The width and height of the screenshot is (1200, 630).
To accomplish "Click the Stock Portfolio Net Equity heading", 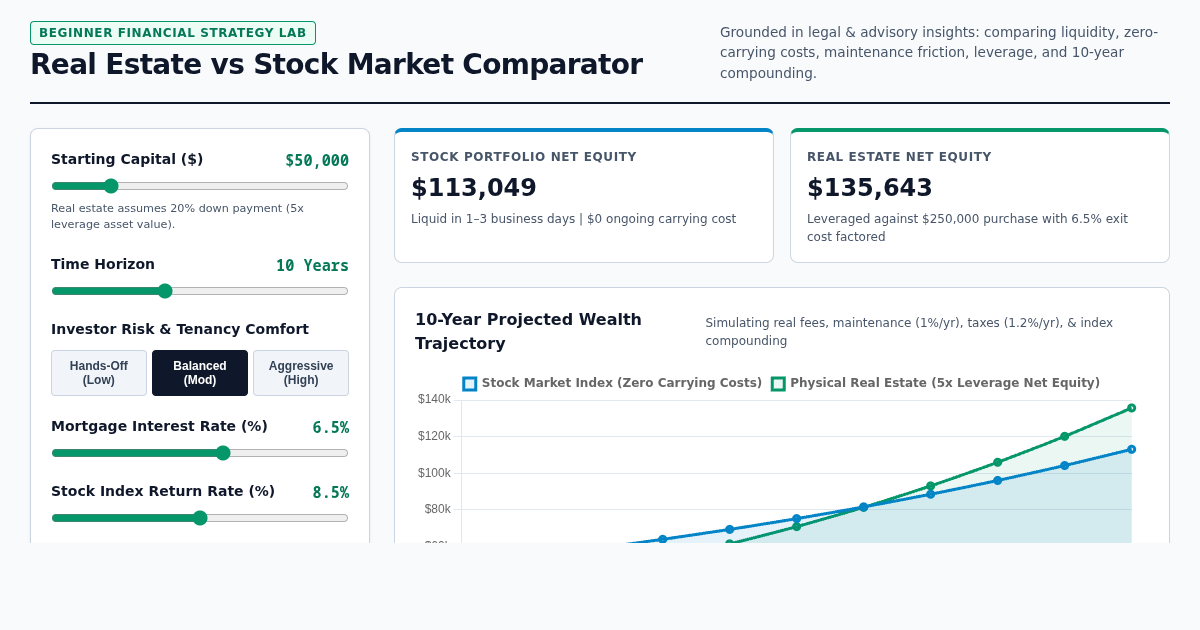I will [524, 157].
